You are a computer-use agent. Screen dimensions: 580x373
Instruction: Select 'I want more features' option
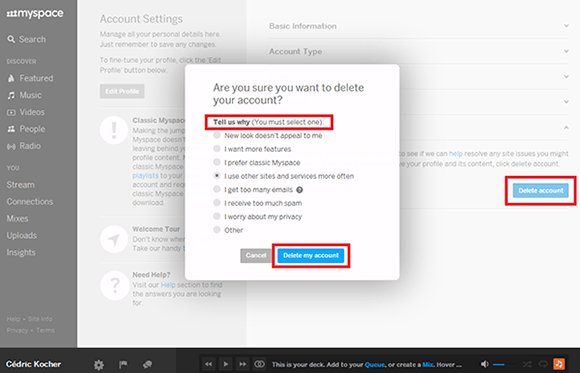pyautogui.click(x=217, y=149)
